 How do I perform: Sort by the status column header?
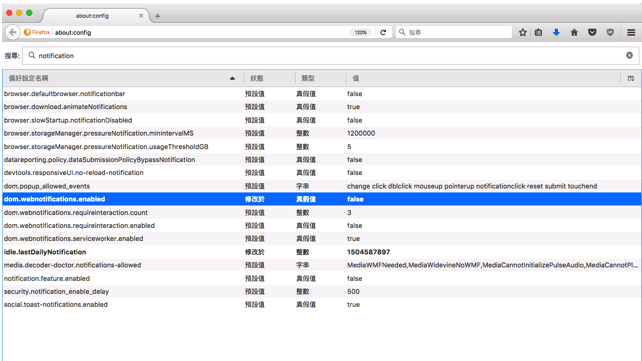click(269, 78)
